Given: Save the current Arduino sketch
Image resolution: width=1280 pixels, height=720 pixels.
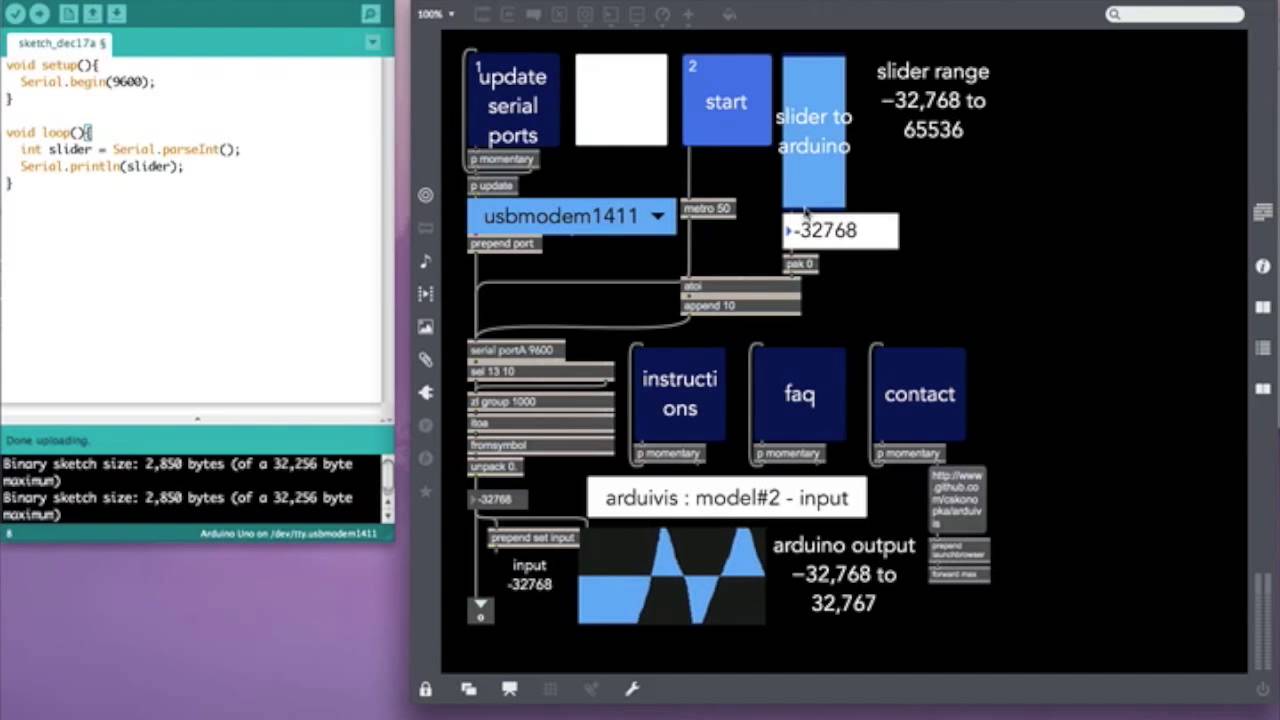Looking at the screenshot, I should coord(116,13).
